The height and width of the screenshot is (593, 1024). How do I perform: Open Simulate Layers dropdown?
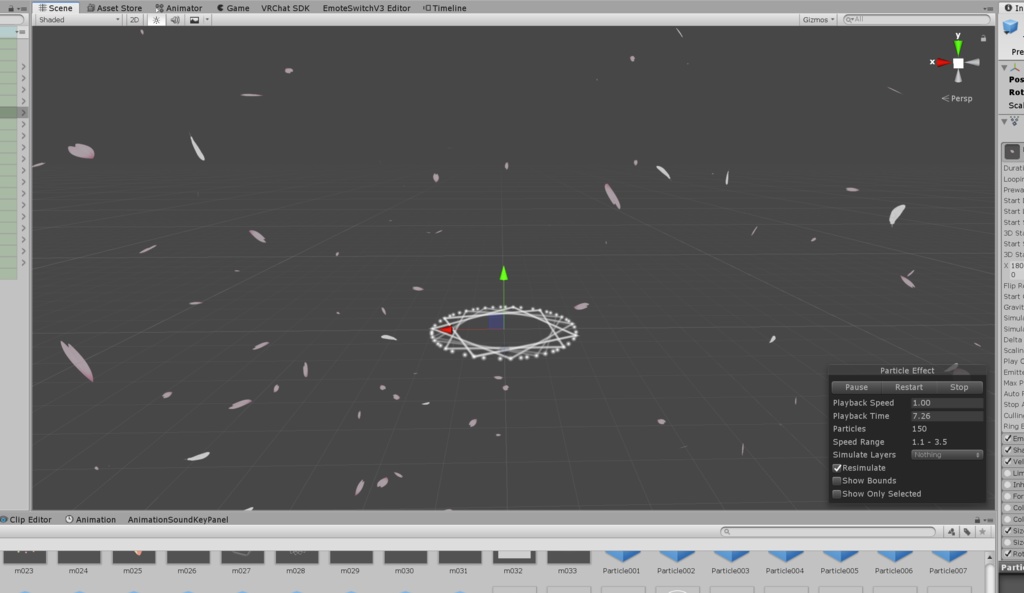pos(946,455)
